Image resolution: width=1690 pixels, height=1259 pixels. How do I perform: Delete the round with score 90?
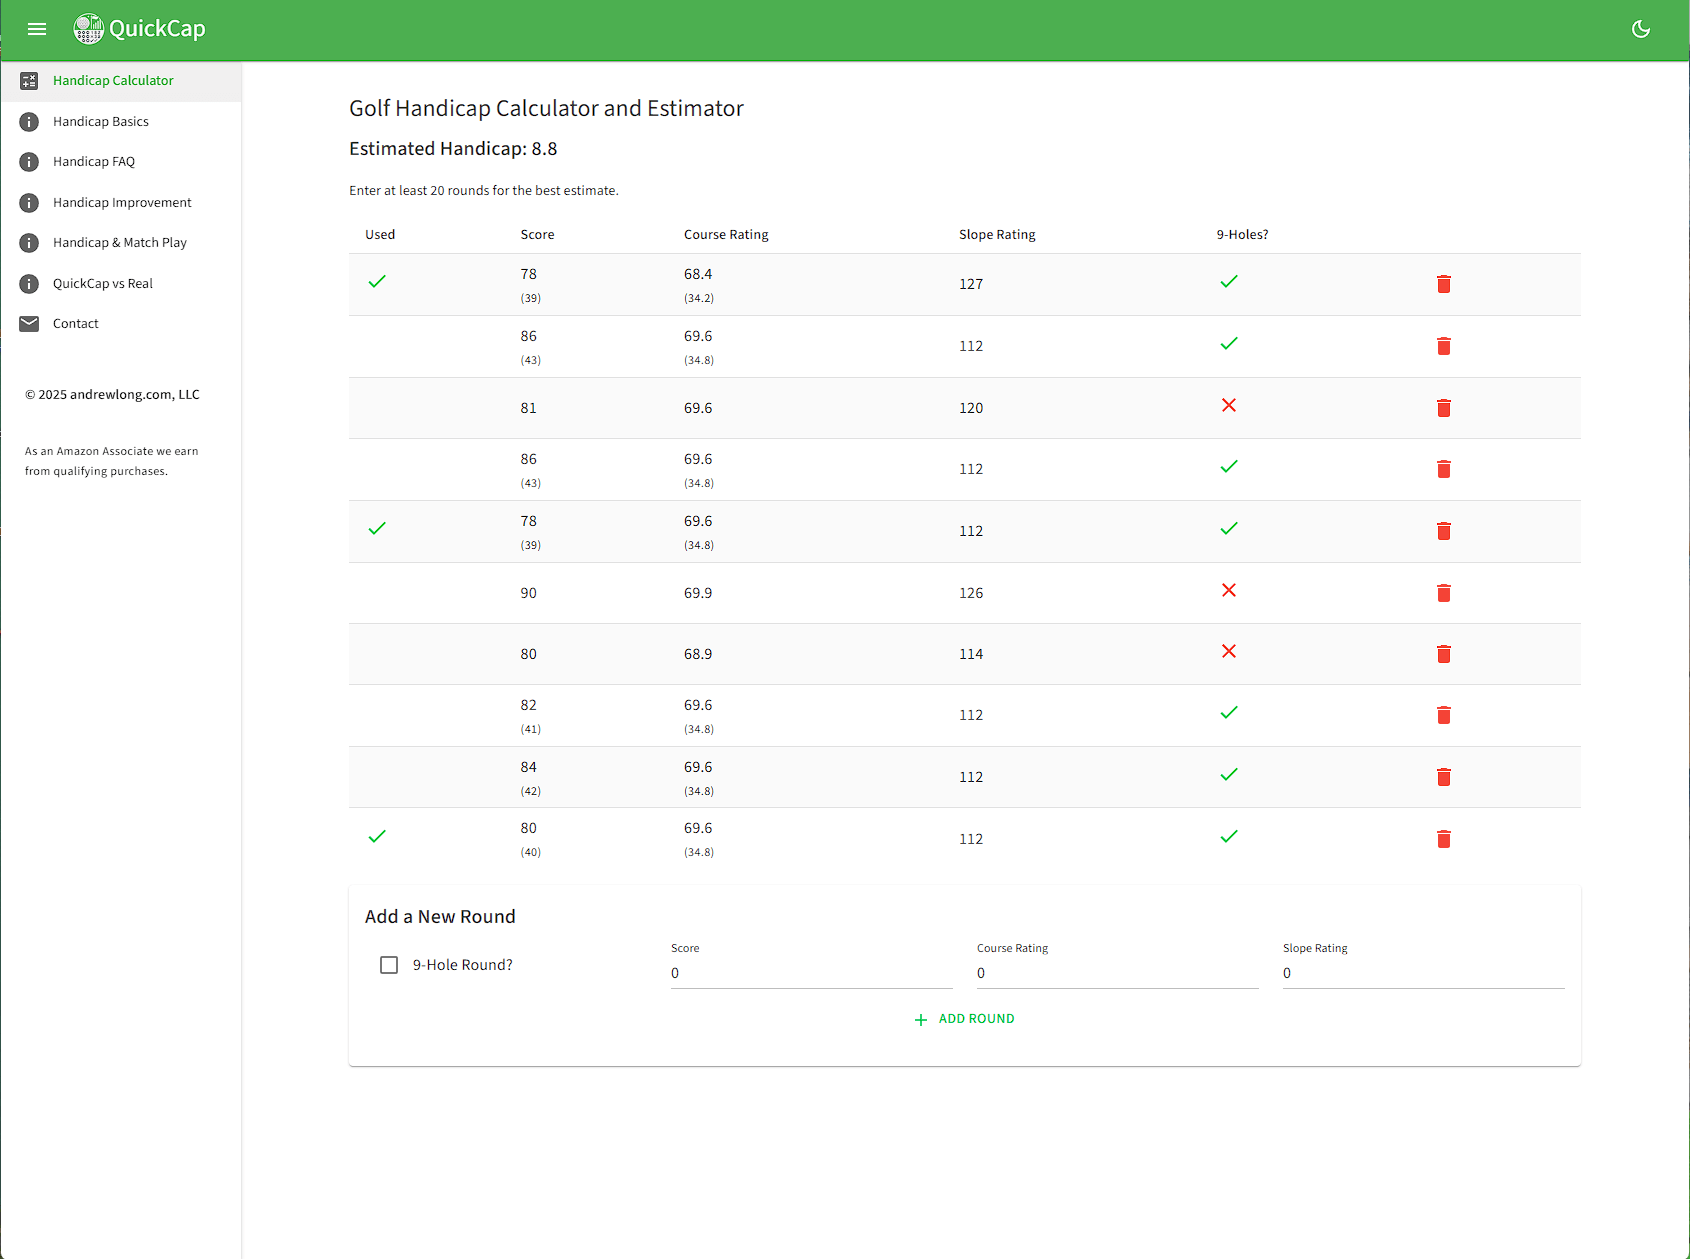(1443, 593)
